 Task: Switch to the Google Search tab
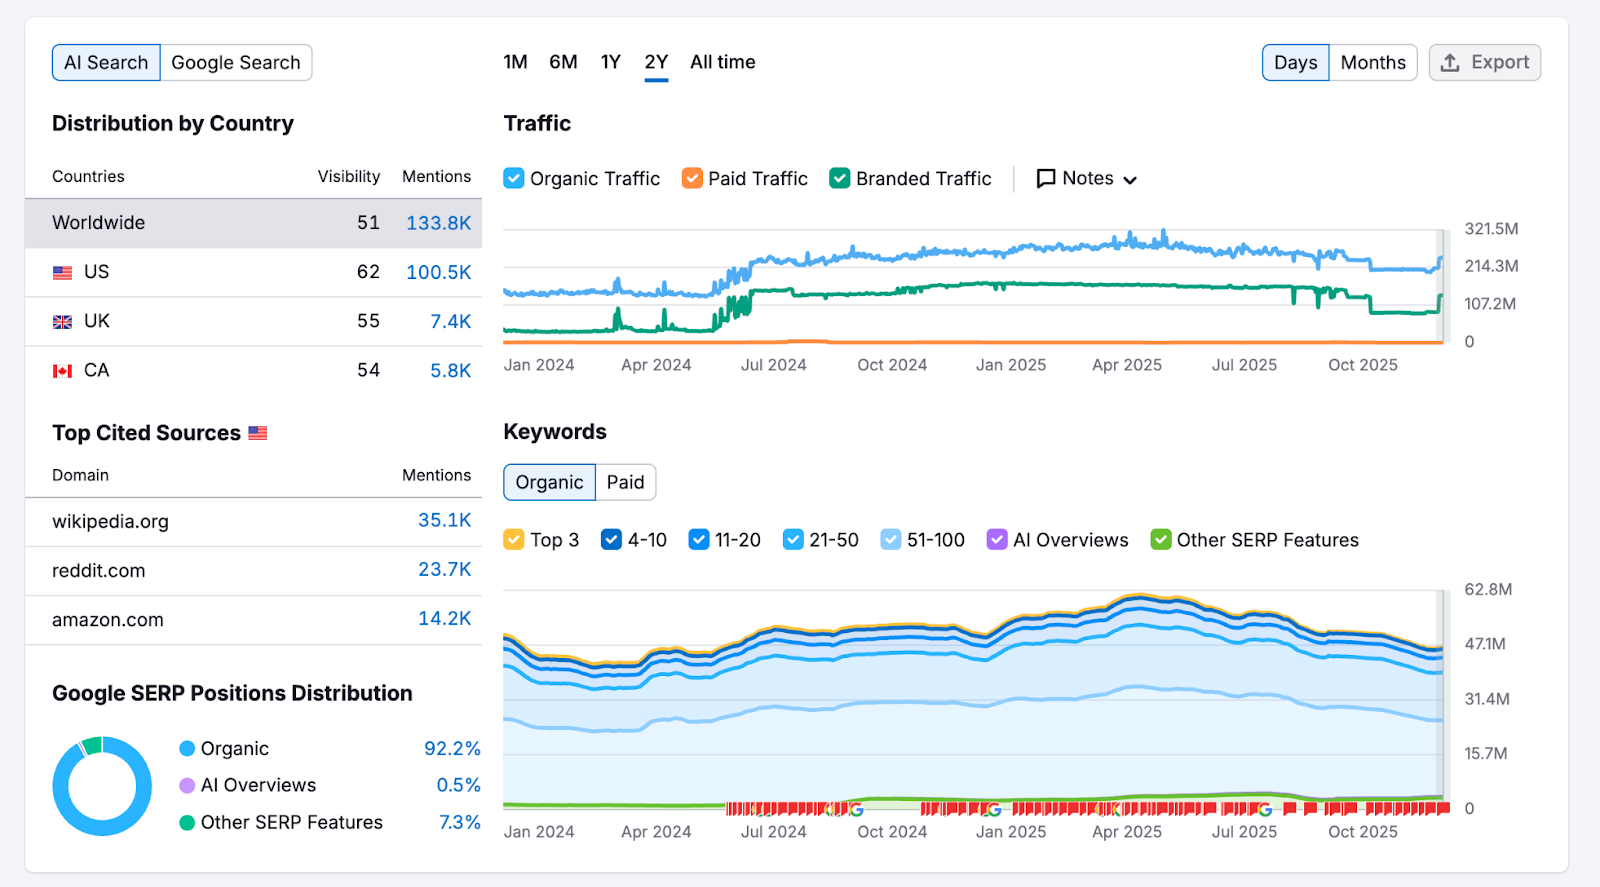click(236, 63)
